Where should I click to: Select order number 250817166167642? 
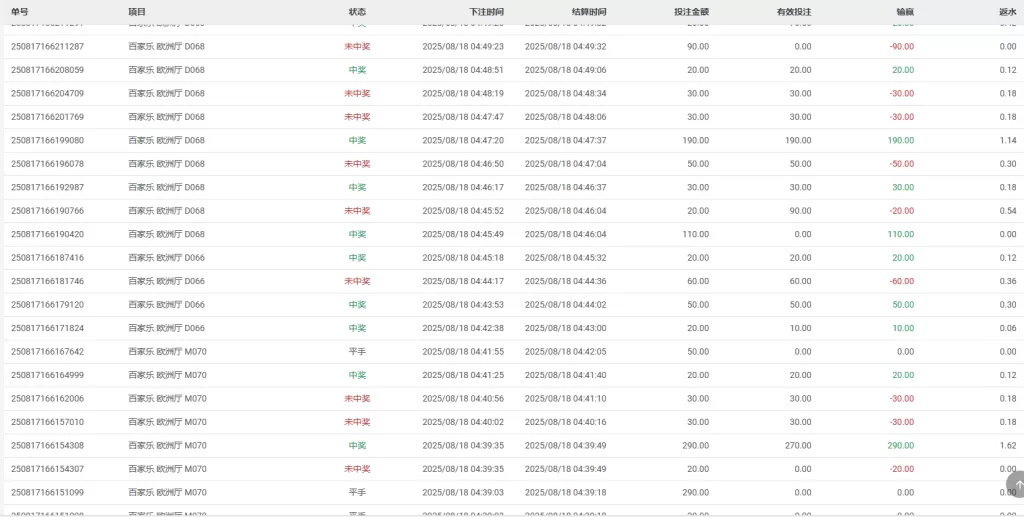(x=47, y=352)
